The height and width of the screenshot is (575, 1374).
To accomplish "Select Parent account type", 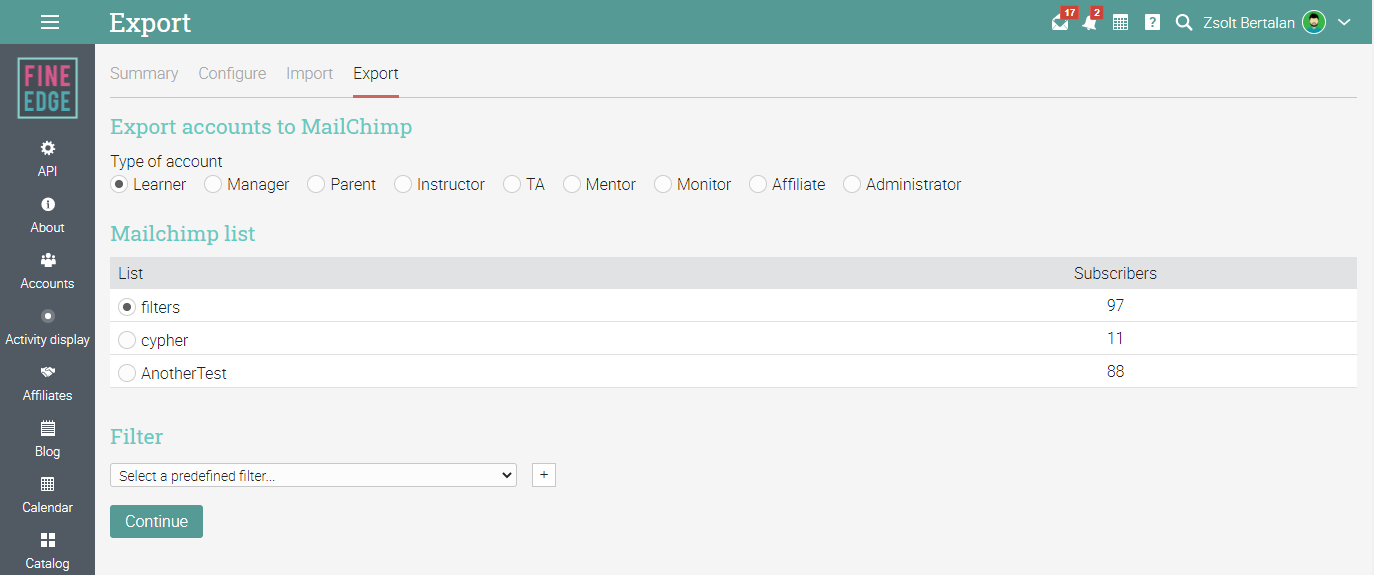I will [x=316, y=184].
